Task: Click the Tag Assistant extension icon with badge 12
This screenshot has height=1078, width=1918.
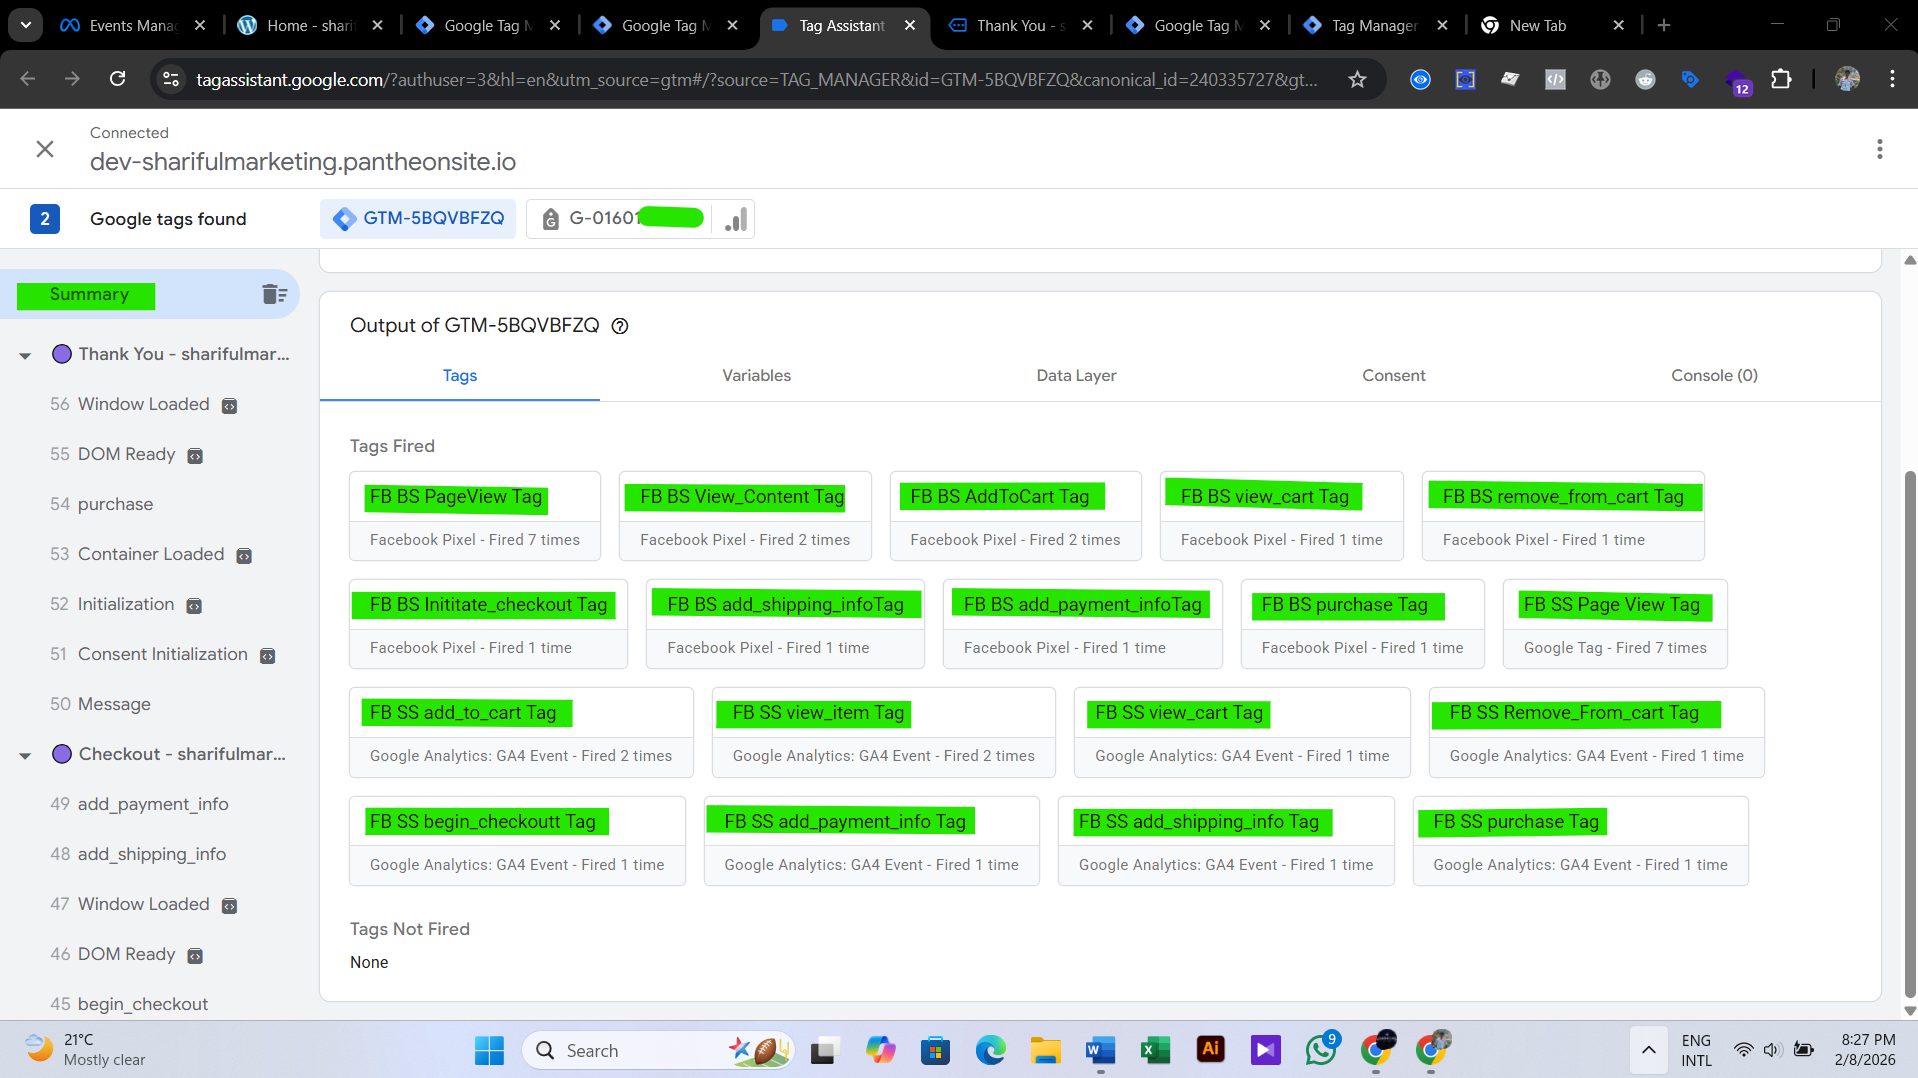Action: pyautogui.click(x=1740, y=79)
